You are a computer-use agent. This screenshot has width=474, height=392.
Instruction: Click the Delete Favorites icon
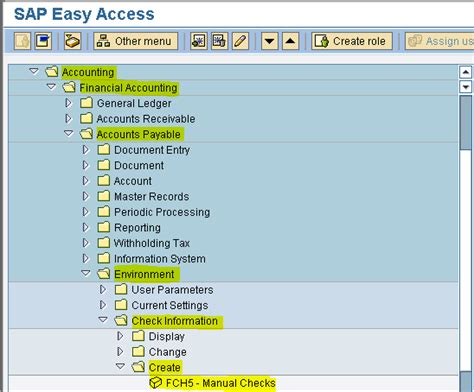point(219,41)
